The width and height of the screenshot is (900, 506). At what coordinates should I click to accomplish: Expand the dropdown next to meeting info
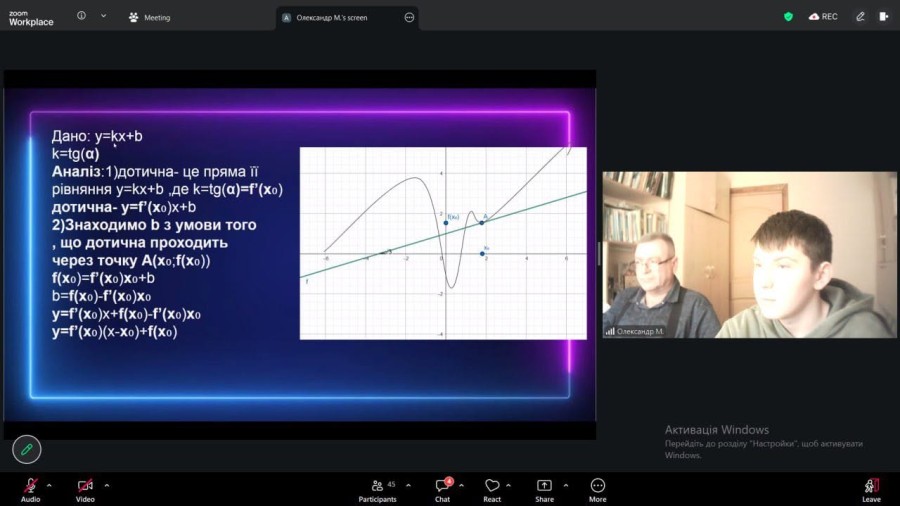(x=103, y=16)
